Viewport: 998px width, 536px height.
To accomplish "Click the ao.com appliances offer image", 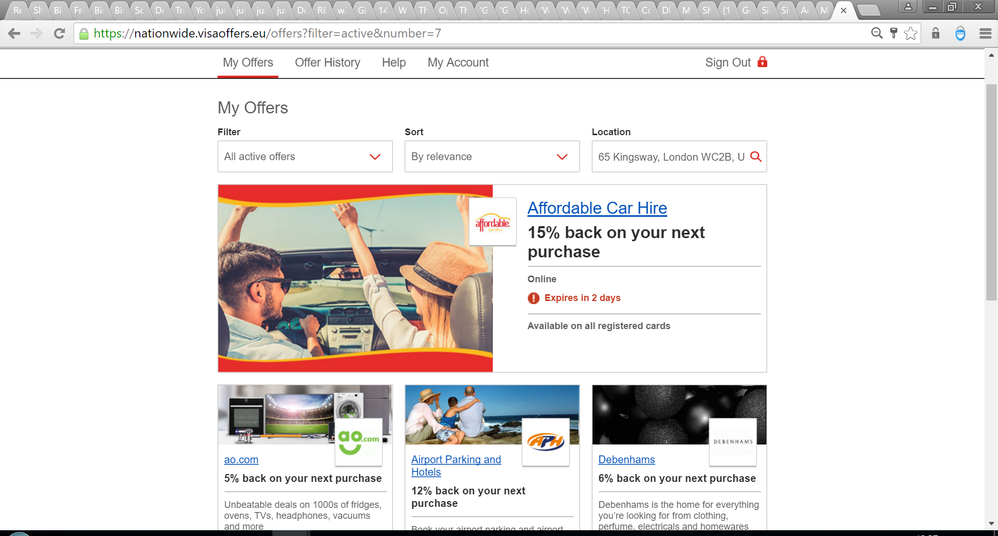I will pos(305,414).
